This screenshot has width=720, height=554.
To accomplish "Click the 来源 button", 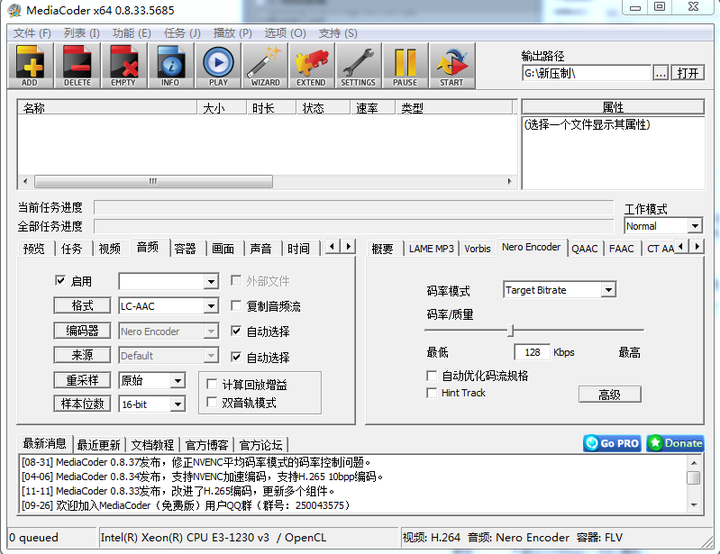I will pyautogui.click(x=82, y=355).
